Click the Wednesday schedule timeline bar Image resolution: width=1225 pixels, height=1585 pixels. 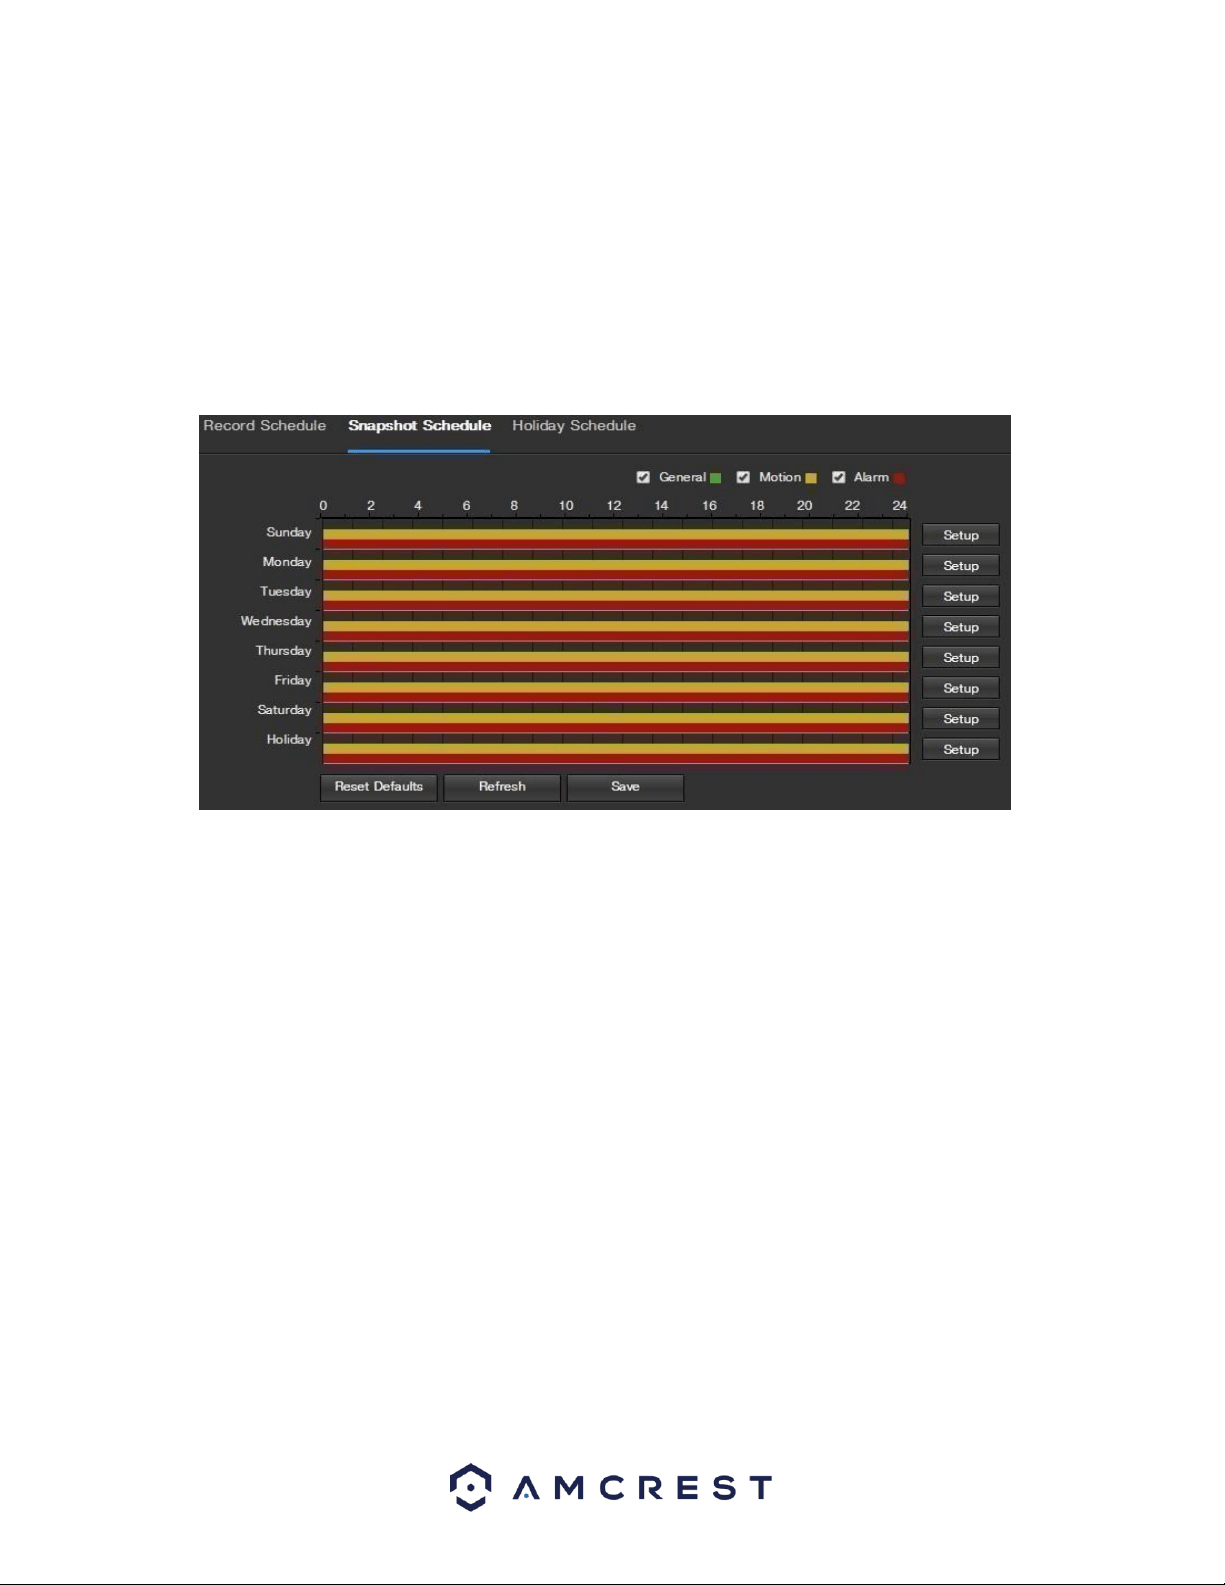coord(615,627)
